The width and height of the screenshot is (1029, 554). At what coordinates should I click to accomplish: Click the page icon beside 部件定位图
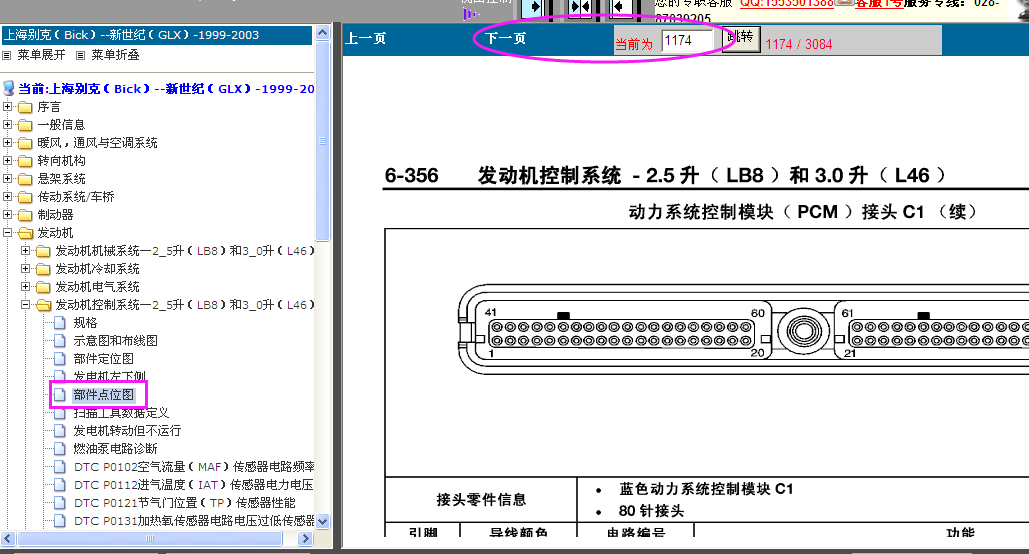pos(60,359)
